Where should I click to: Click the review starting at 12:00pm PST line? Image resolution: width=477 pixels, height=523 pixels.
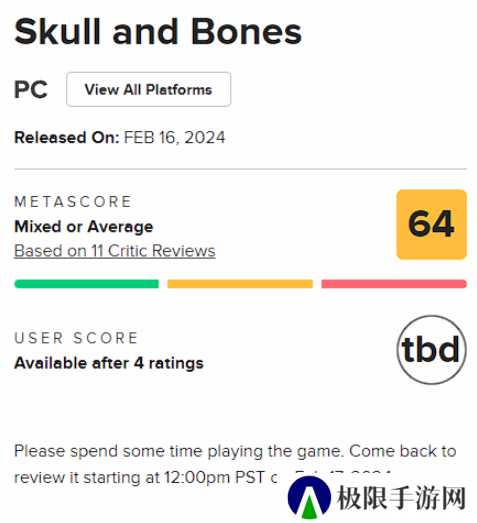click(x=146, y=477)
